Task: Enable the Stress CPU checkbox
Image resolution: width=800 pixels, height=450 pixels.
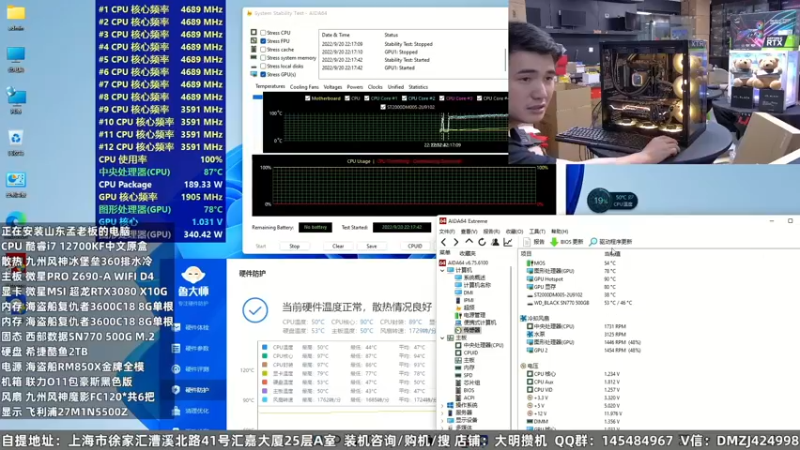Action: tap(263, 33)
